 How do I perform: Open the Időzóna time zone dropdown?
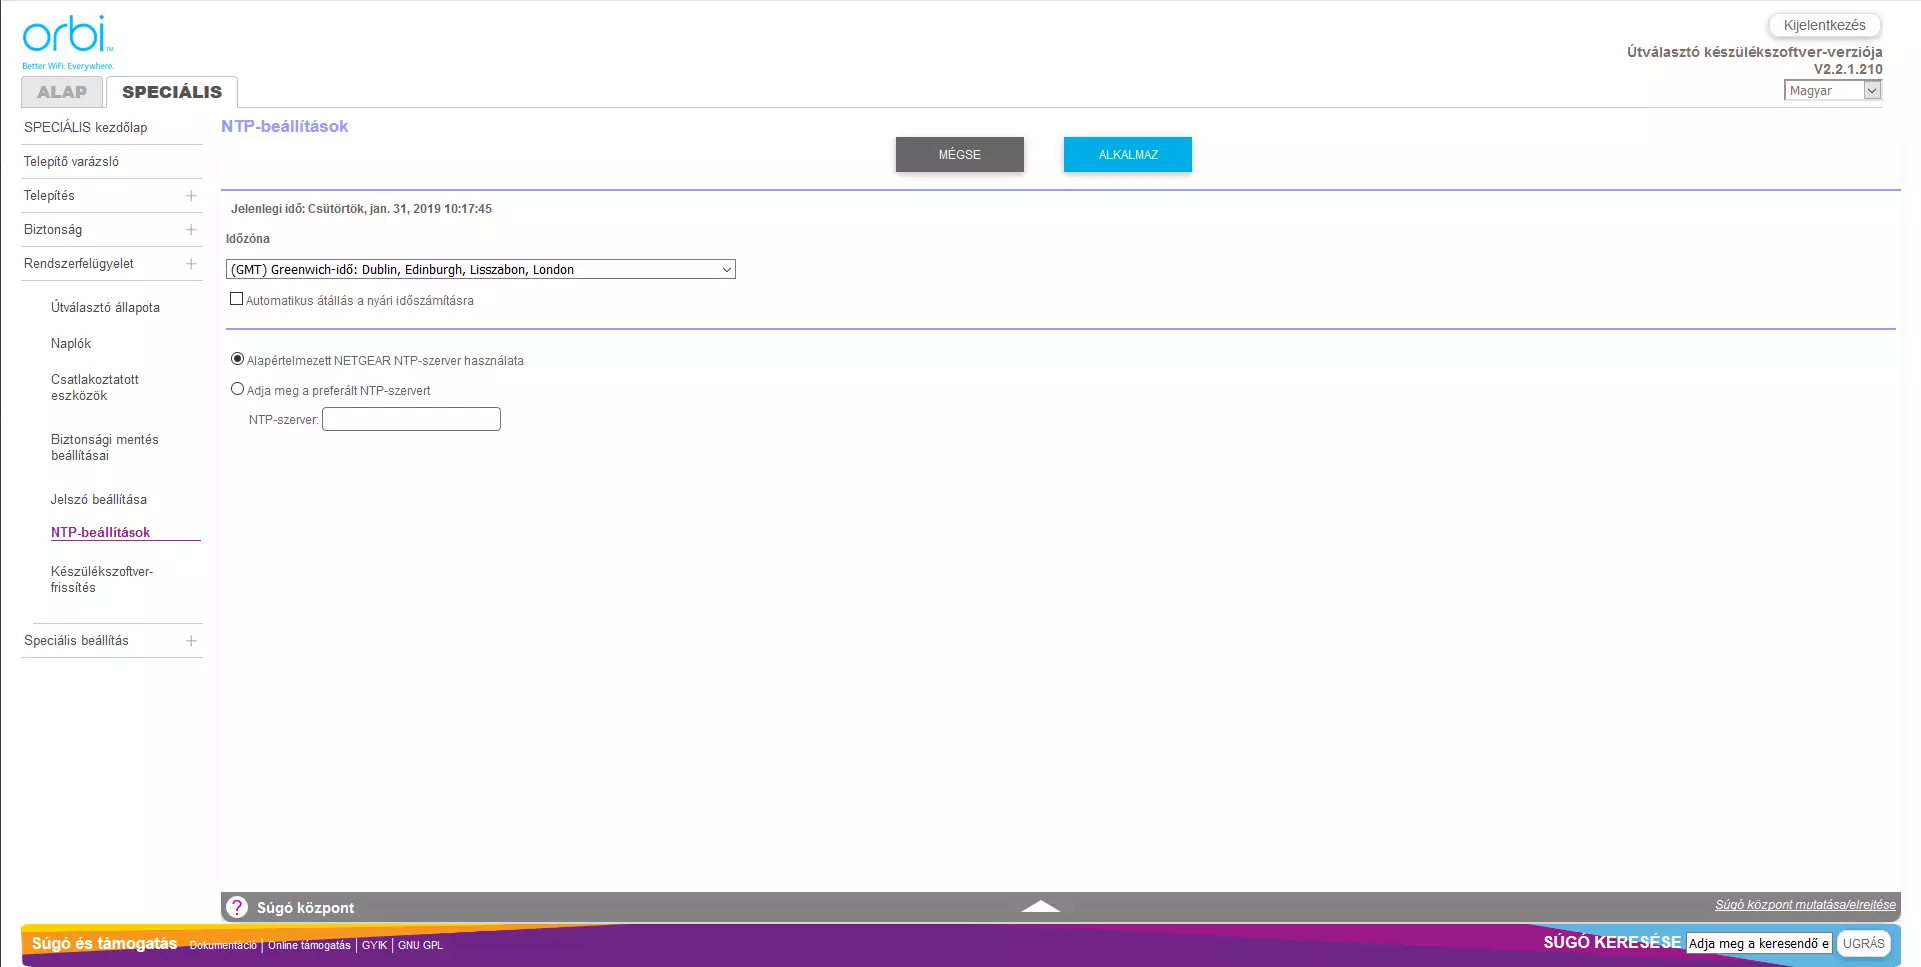point(480,270)
